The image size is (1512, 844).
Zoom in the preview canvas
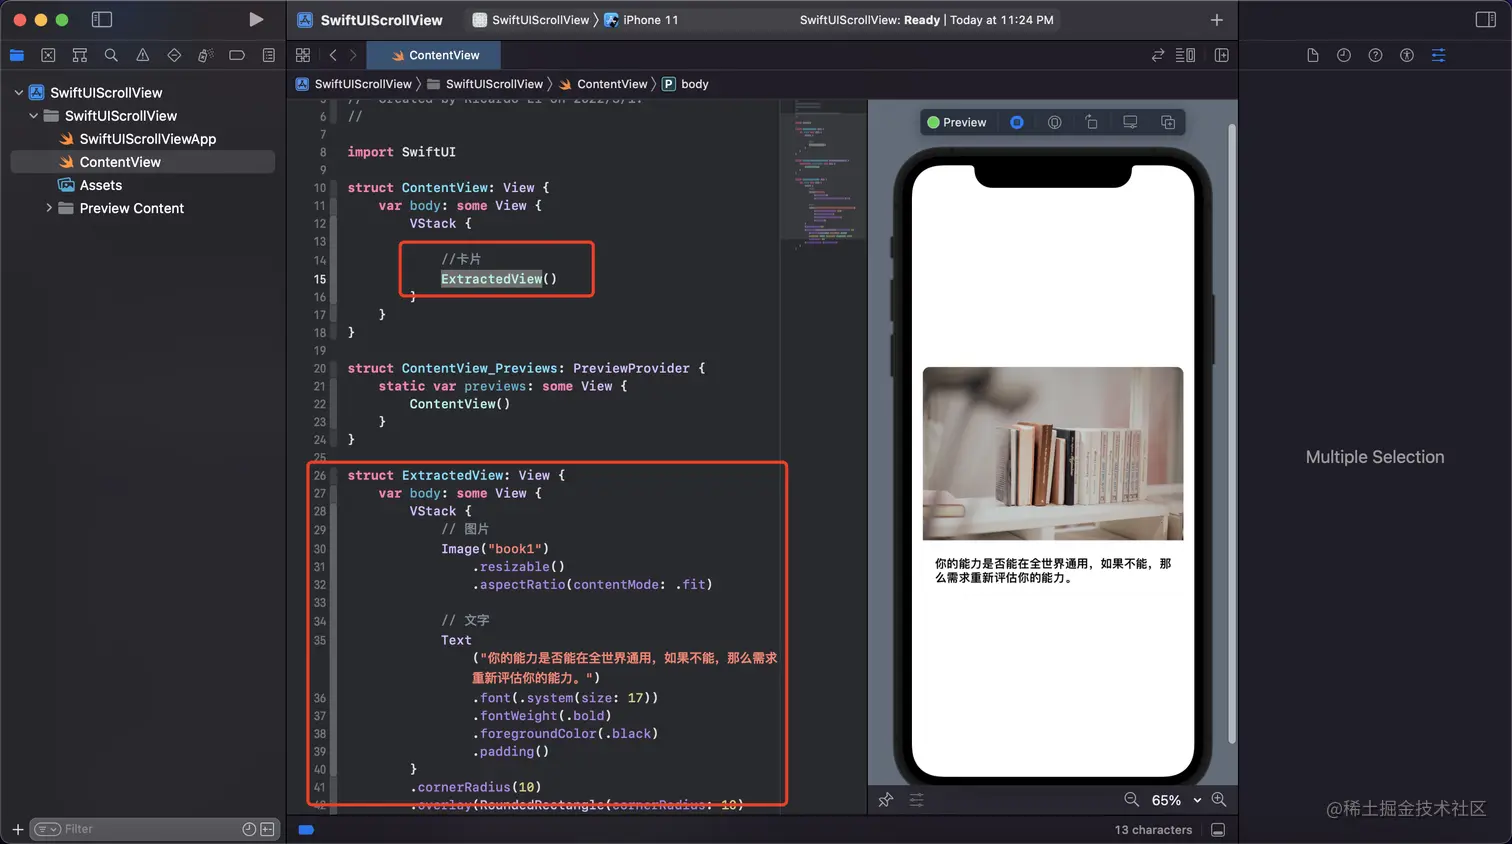(x=1219, y=799)
